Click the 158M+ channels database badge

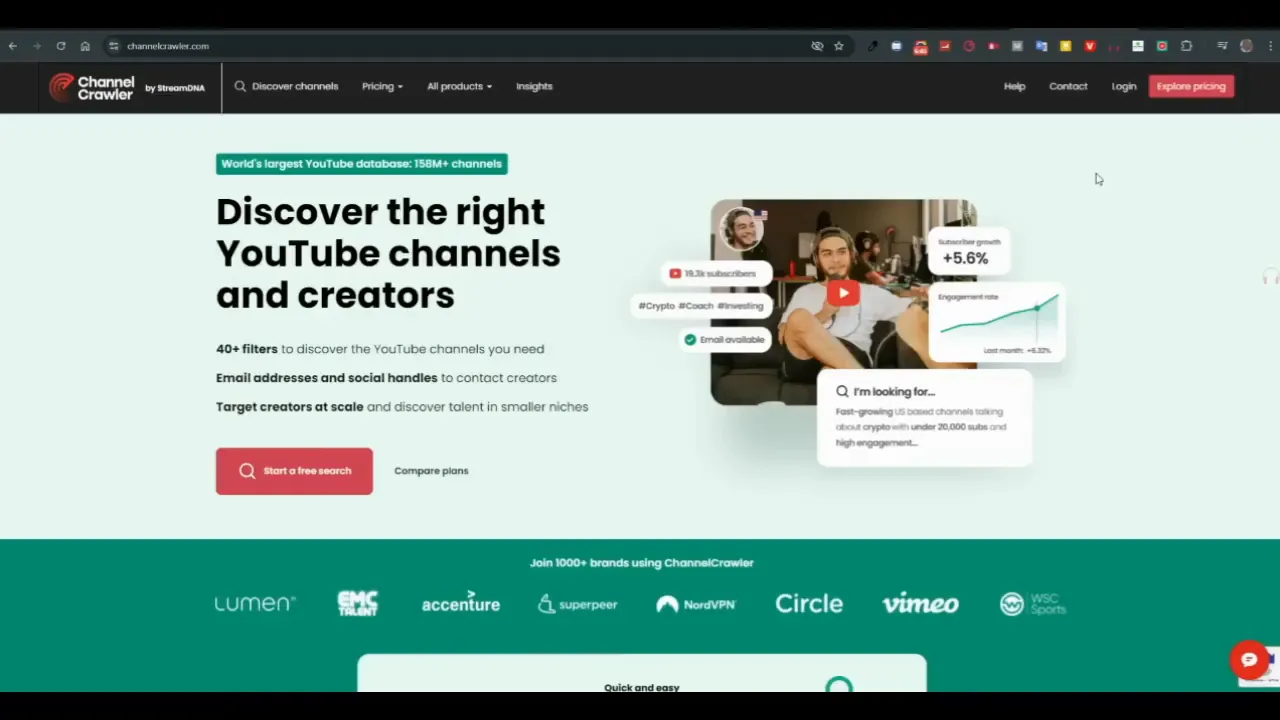click(362, 164)
